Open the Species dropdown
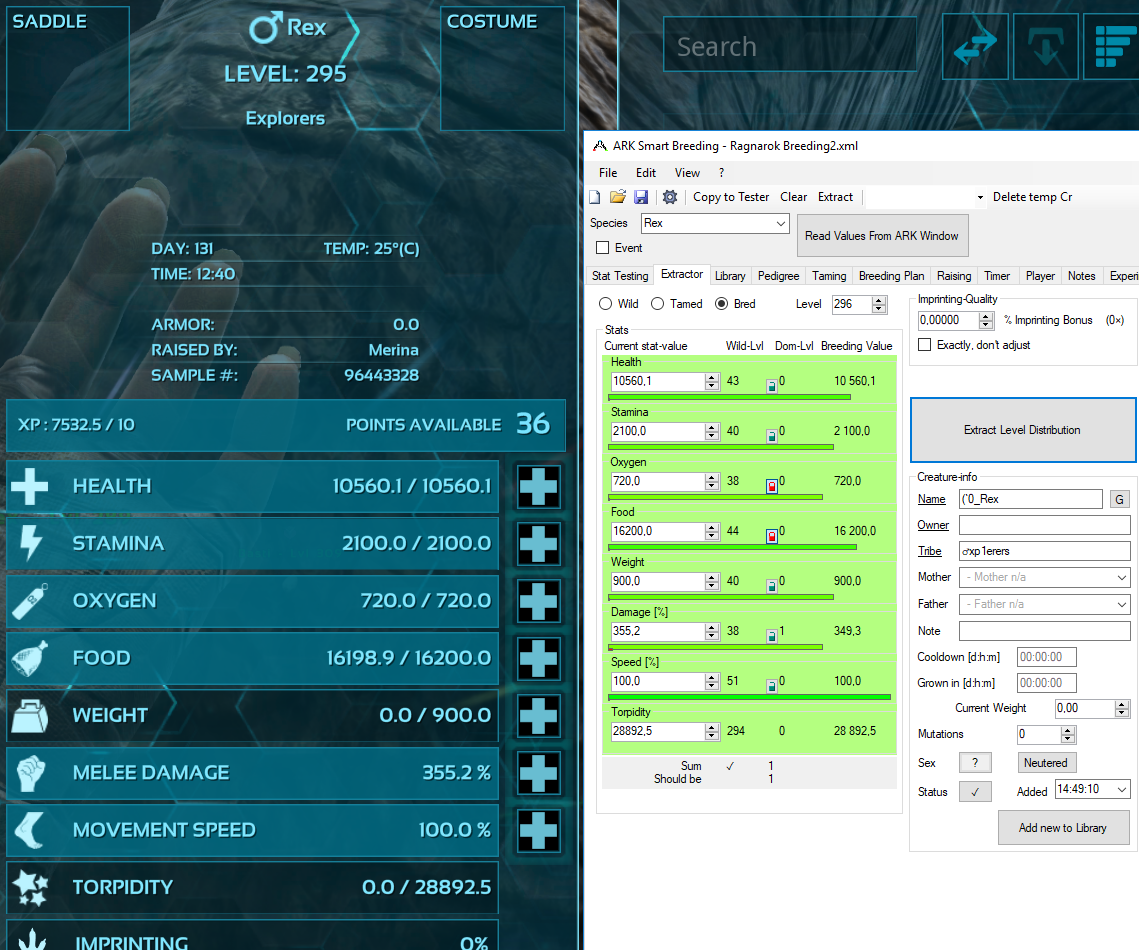1139x950 pixels. [x=781, y=223]
